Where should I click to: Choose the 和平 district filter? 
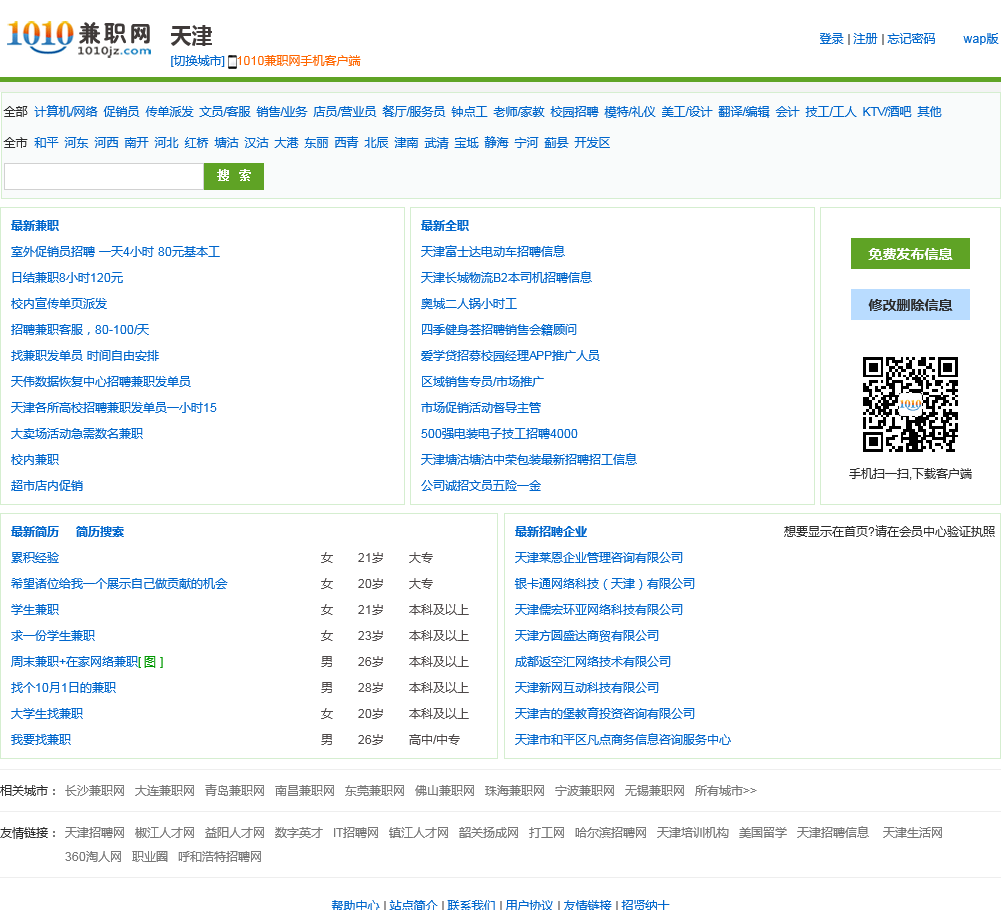point(46,143)
